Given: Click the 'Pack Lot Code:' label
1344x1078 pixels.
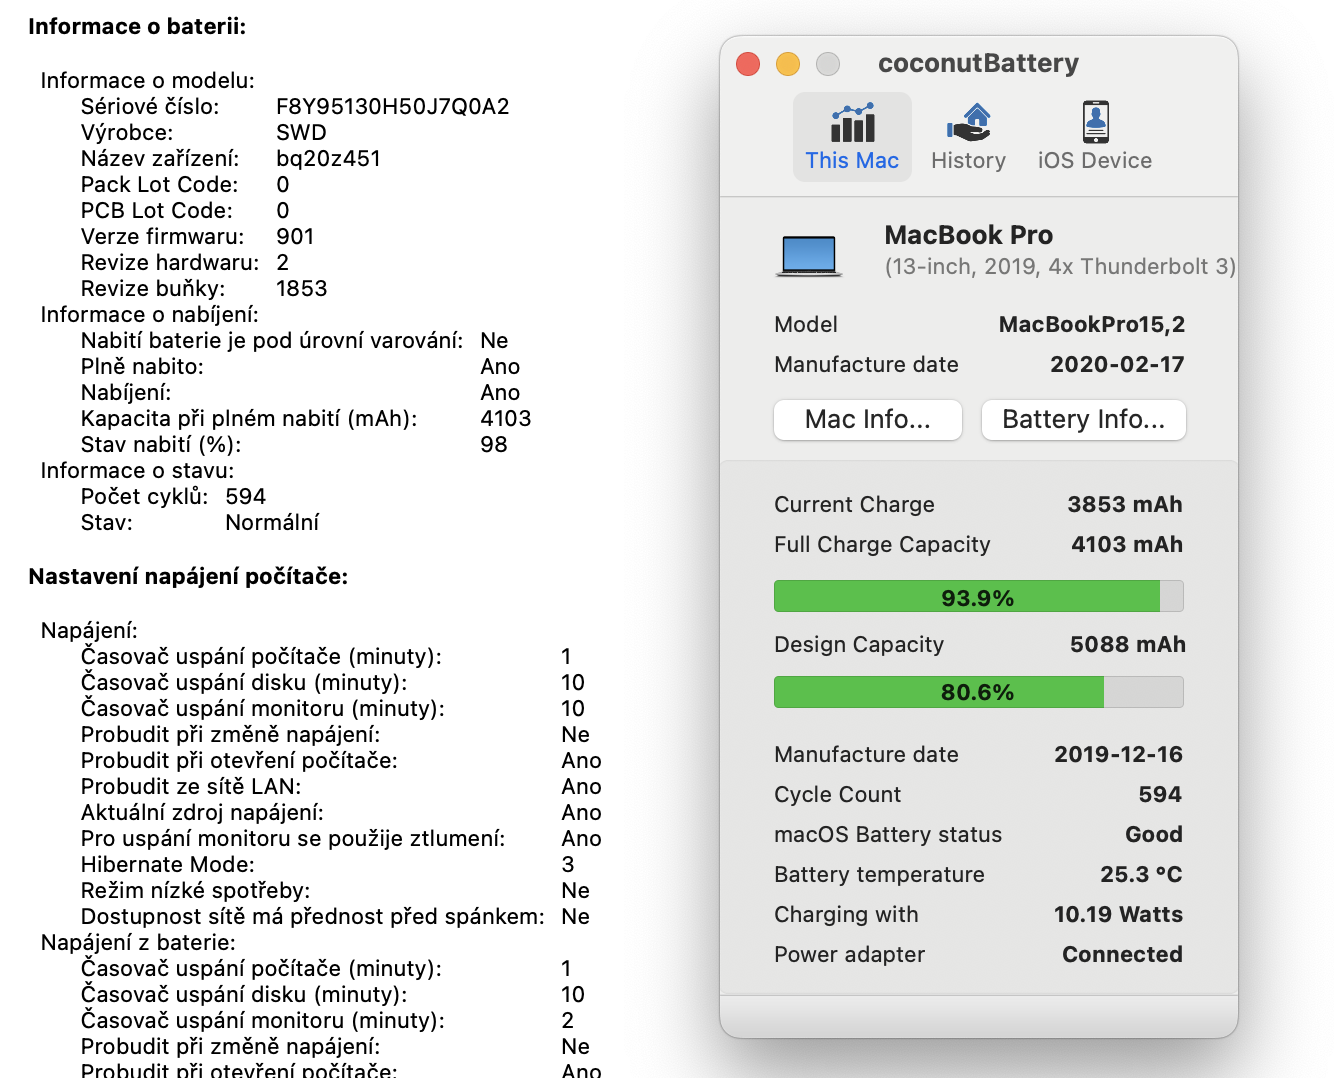Looking at the screenshot, I should click(160, 185).
